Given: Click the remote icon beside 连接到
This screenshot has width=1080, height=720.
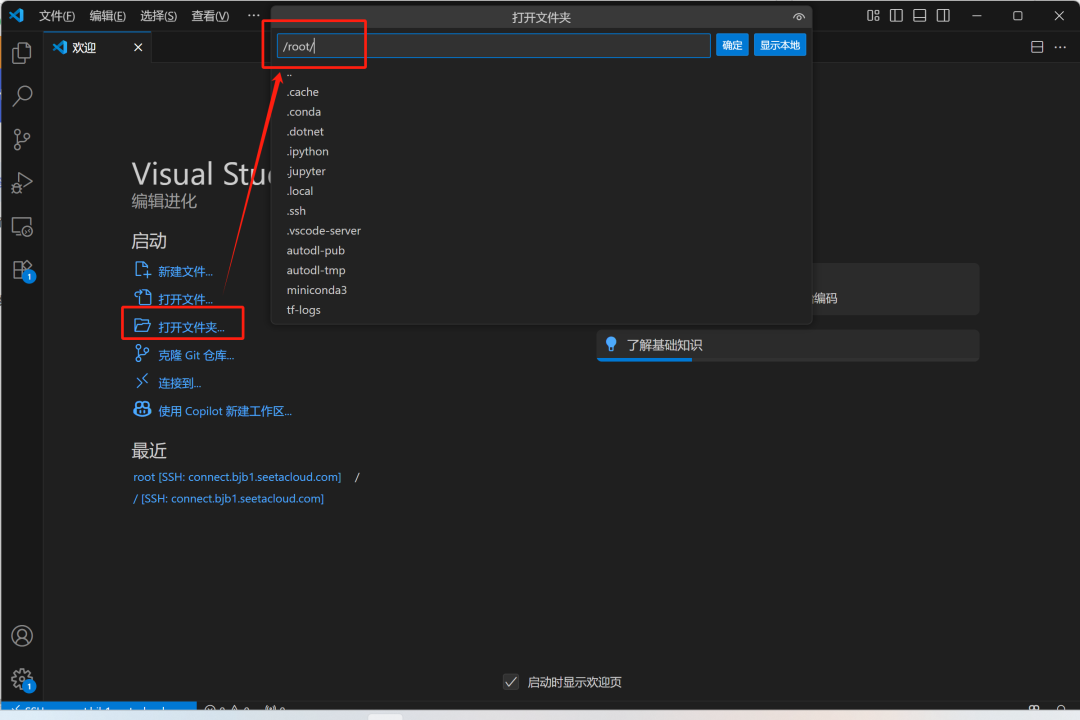Looking at the screenshot, I should tap(142, 381).
